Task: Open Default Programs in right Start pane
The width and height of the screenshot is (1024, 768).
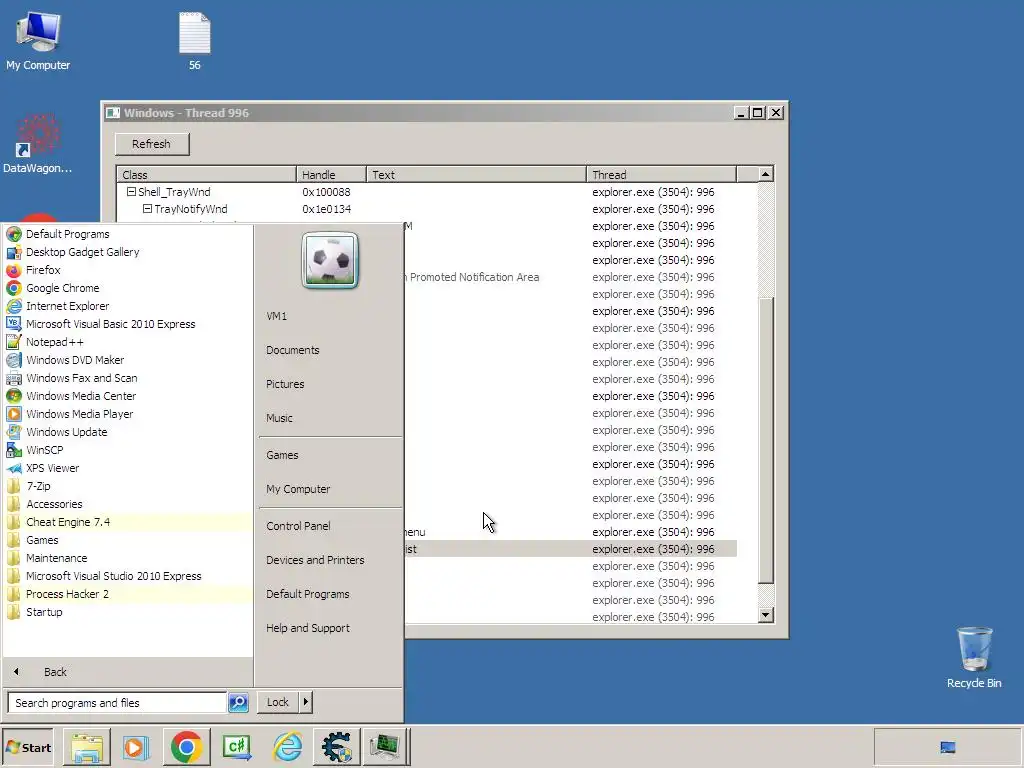Action: [x=308, y=594]
